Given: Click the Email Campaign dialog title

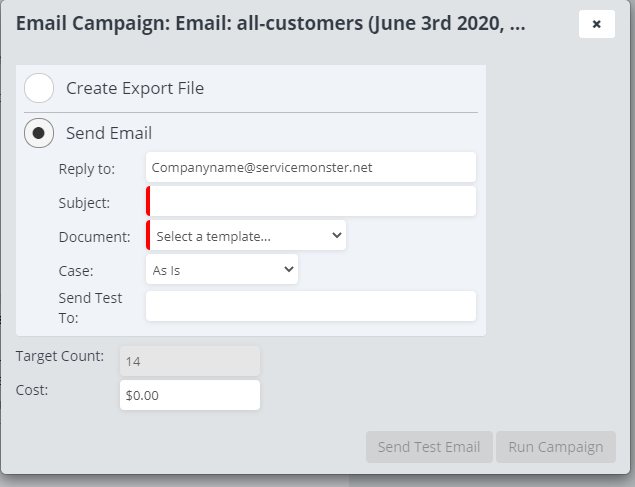Looking at the screenshot, I should coord(269,24).
